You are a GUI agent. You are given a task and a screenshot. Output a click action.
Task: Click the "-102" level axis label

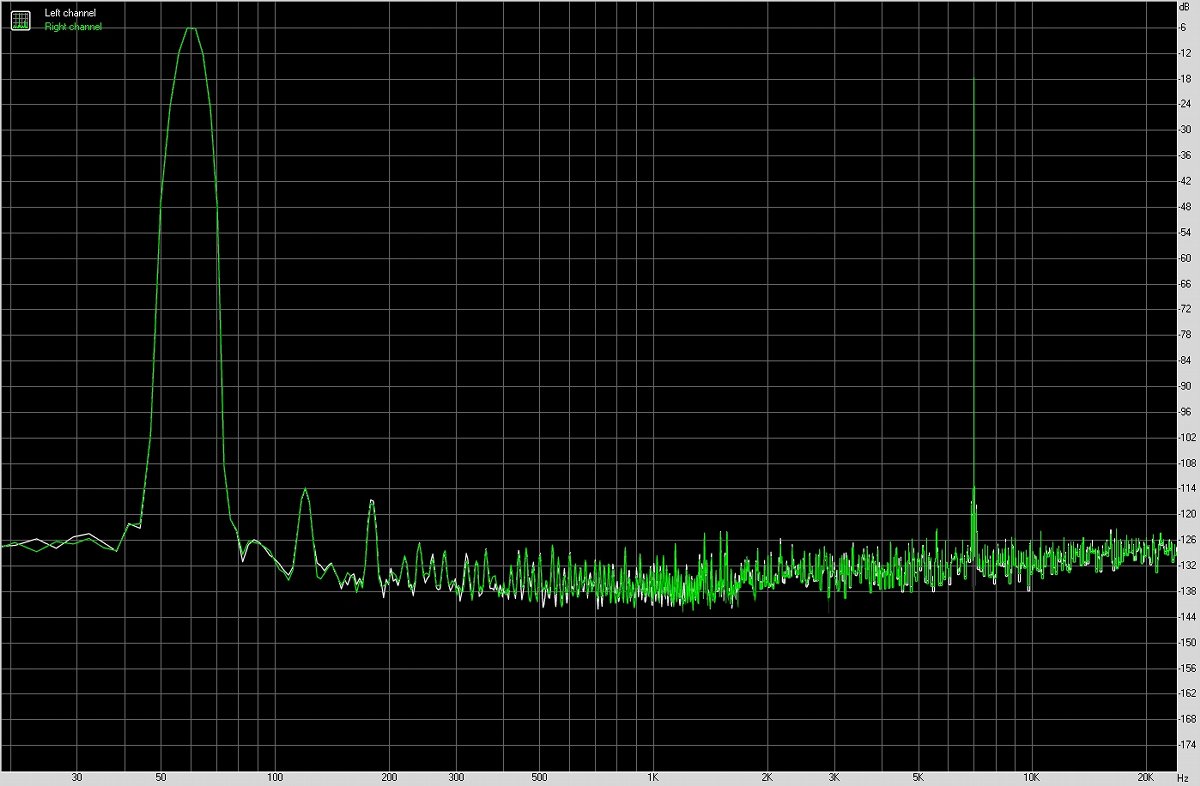pyautogui.click(x=1187, y=438)
